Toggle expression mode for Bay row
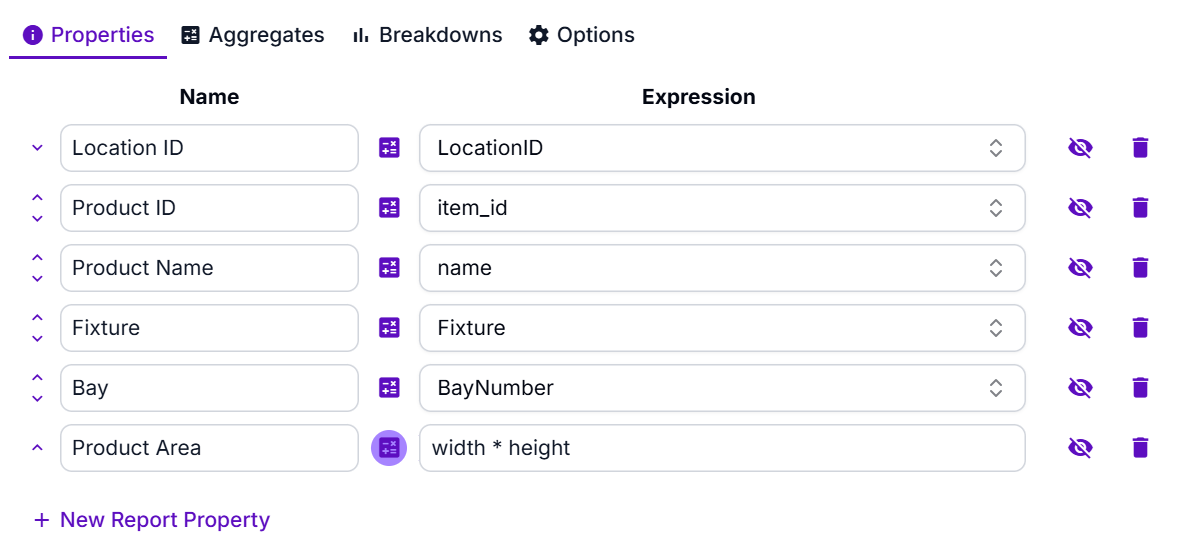 click(389, 388)
